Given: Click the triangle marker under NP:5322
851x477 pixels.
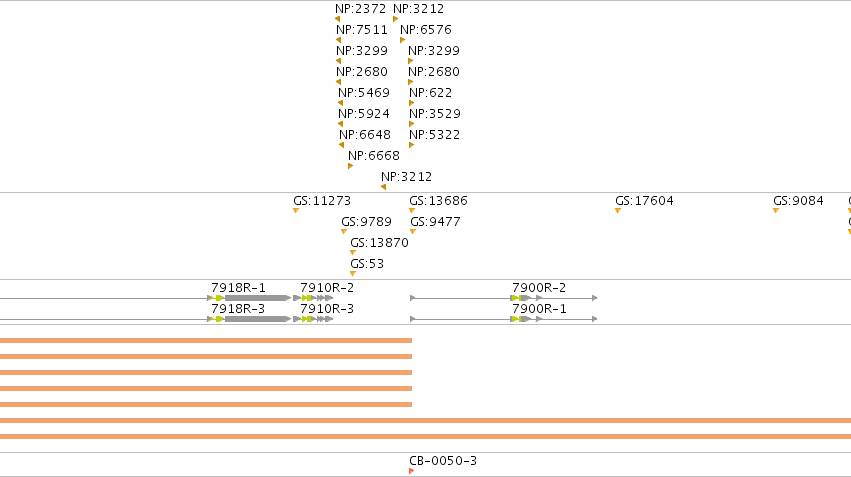Looking at the screenshot, I should [411, 145].
